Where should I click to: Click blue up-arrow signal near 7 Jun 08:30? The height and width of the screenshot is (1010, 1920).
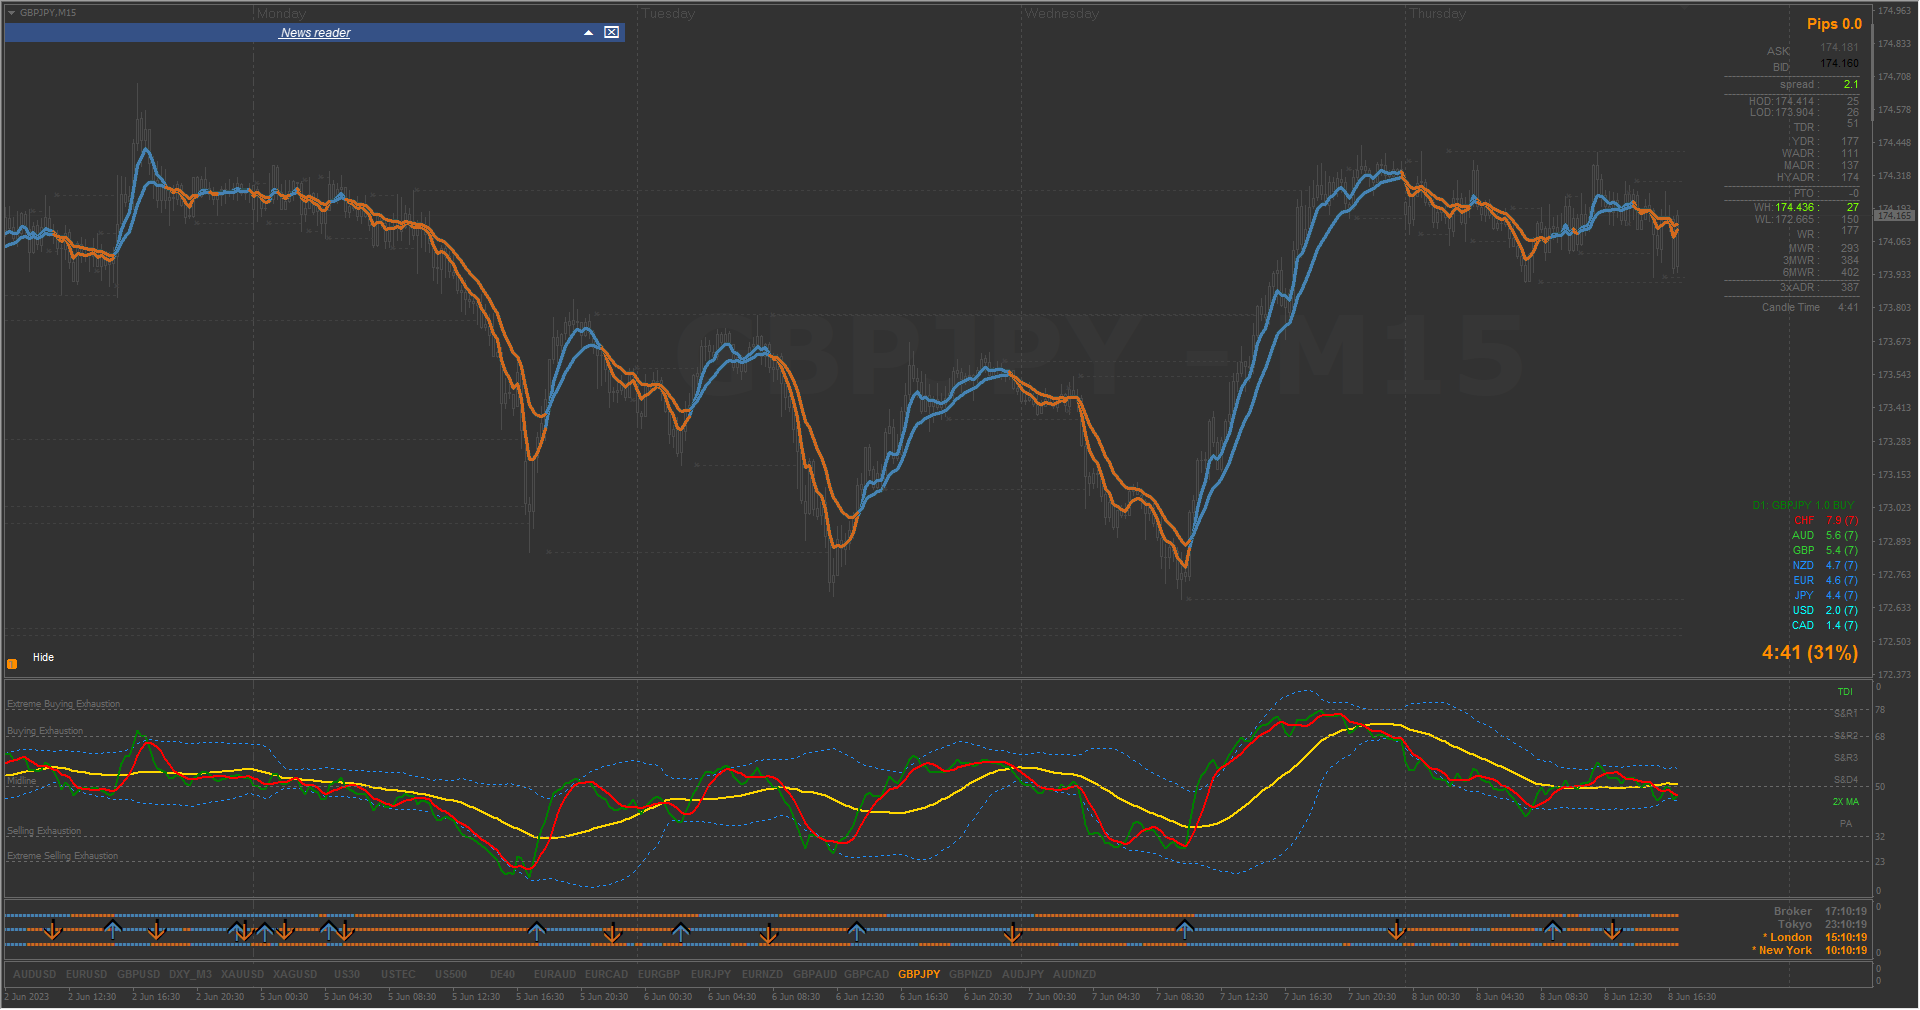point(1185,929)
